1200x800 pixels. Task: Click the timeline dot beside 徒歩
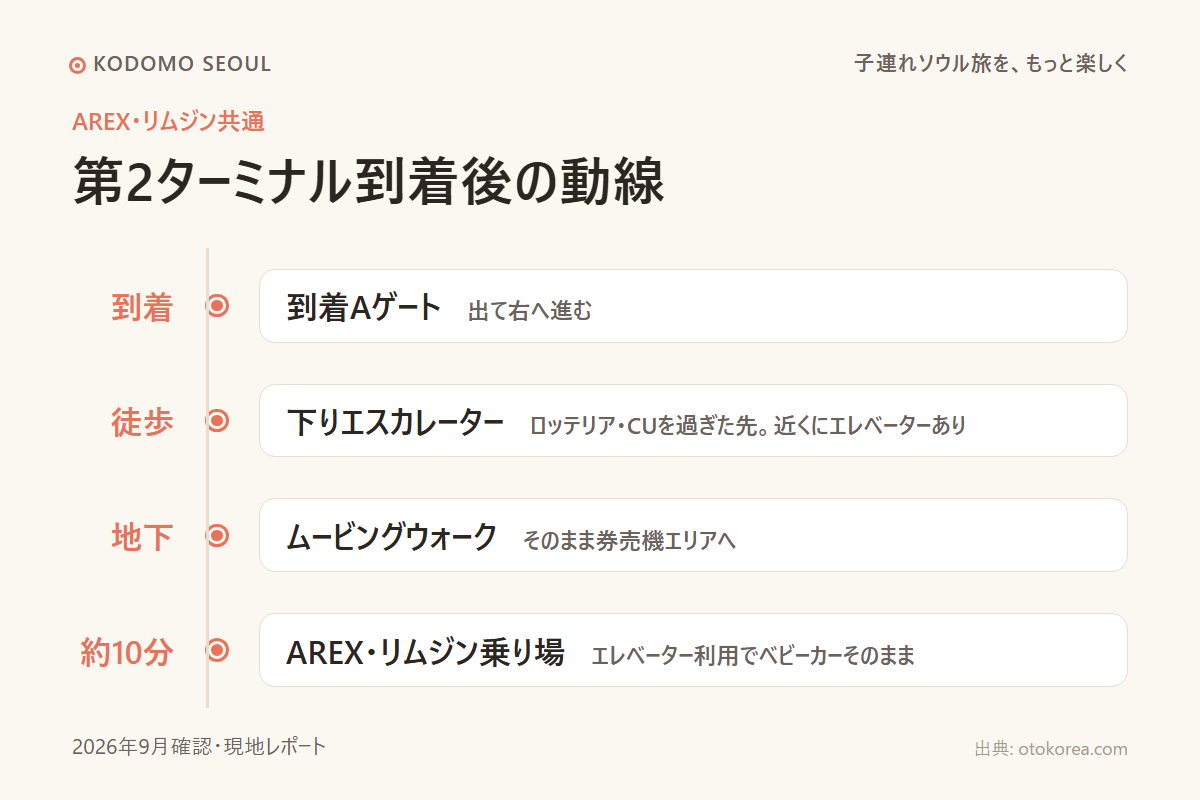point(218,421)
